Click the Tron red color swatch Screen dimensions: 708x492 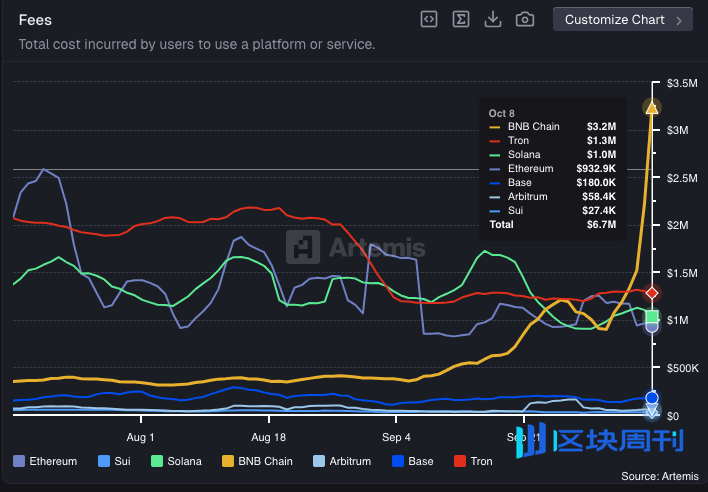pyautogui.click(x=460, y=461)
